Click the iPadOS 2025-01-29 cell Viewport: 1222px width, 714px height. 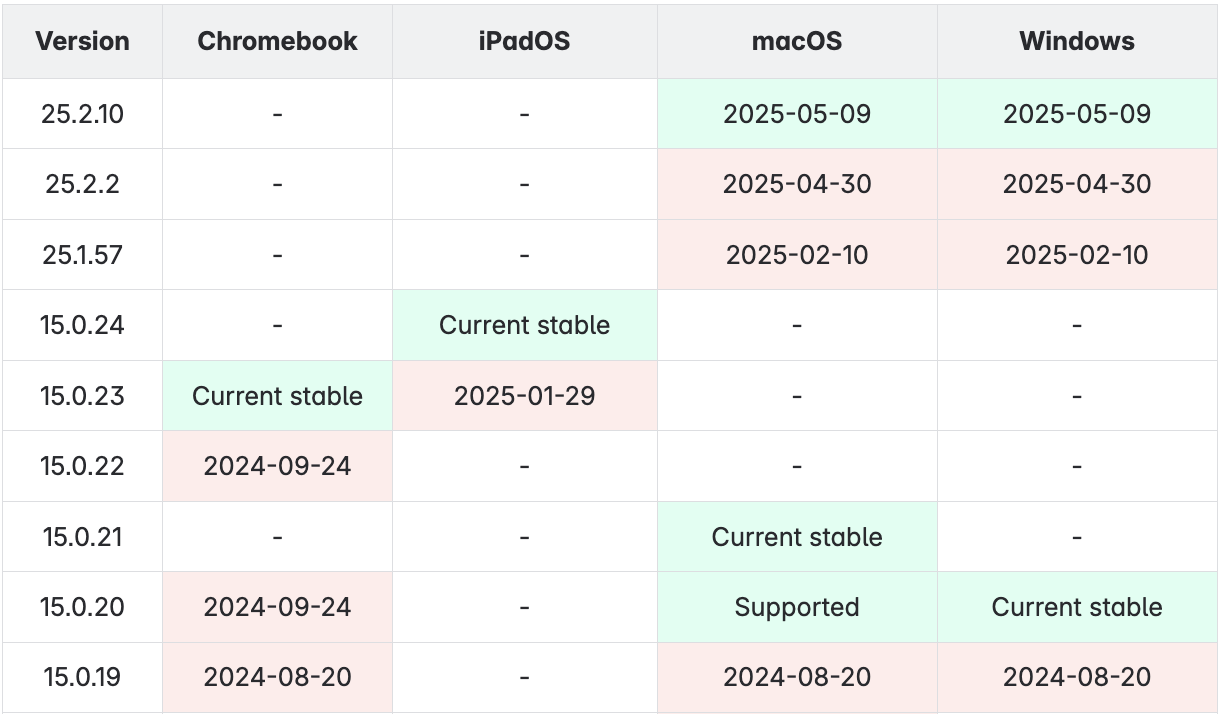(524, 396)
